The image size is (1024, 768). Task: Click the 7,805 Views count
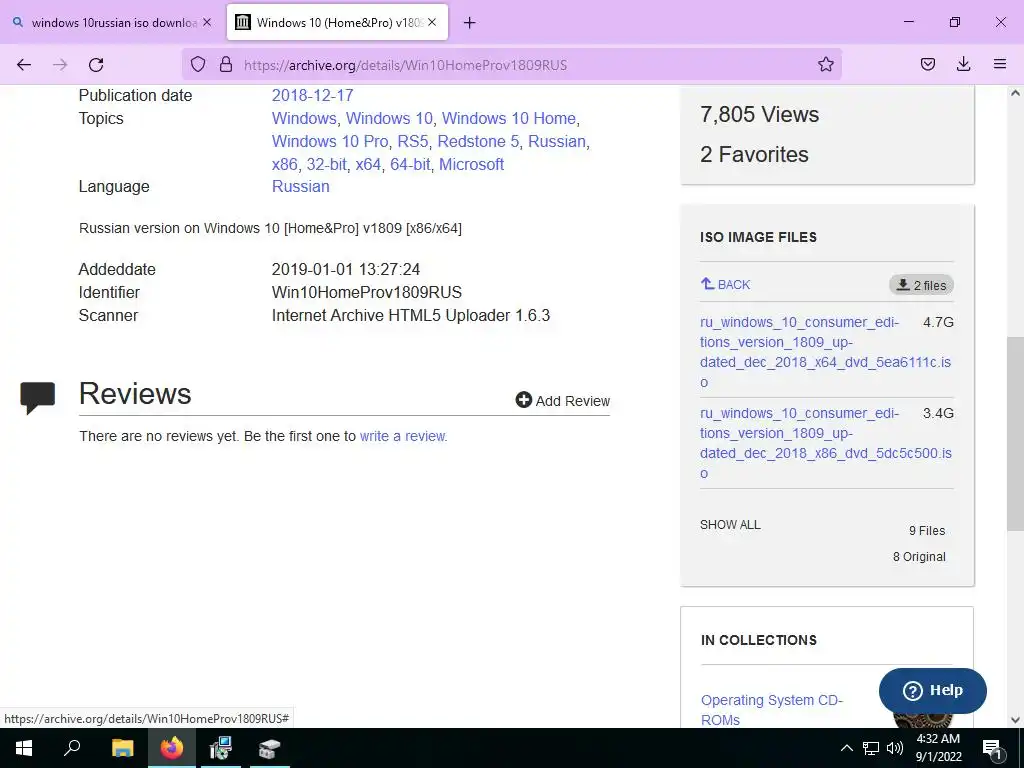760,114
